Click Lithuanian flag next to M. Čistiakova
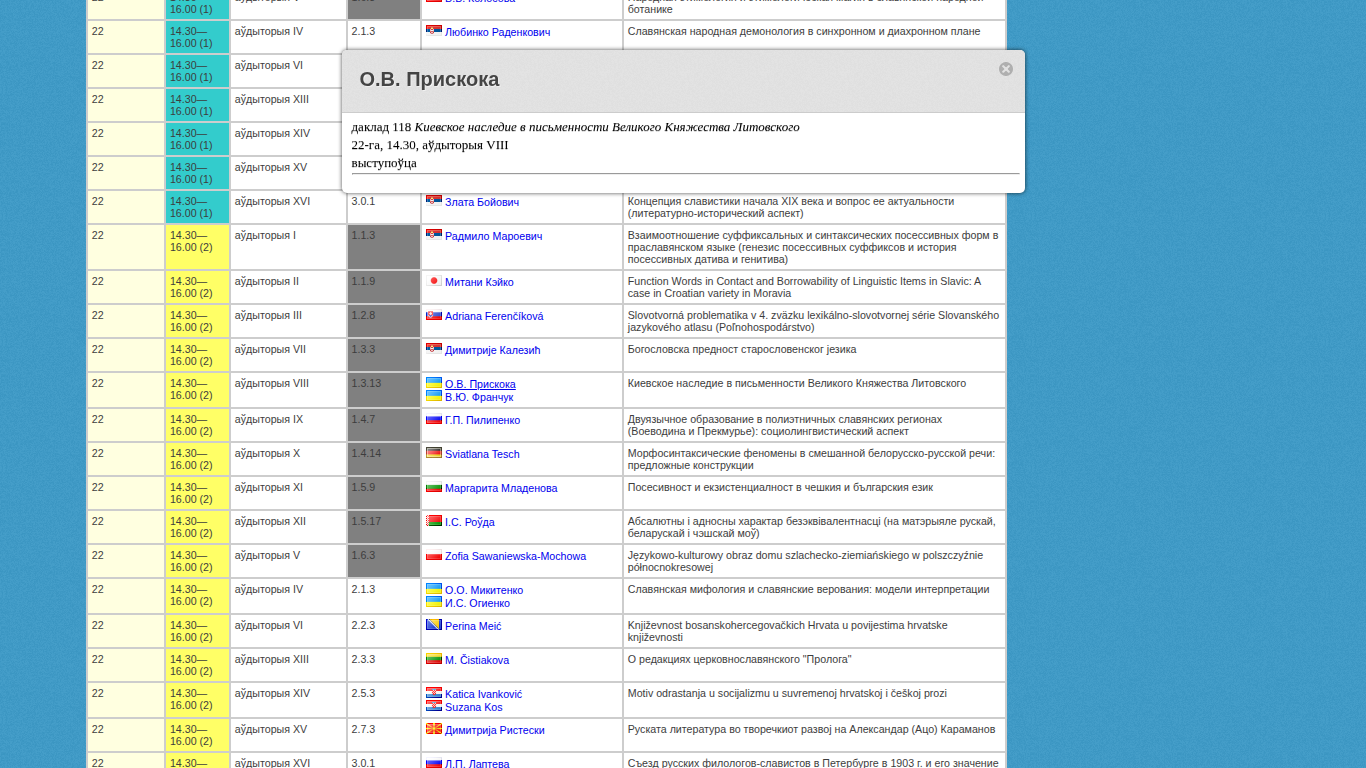Screen dimensions: 1366x768 pyautogui.click(x=434, y=659)
